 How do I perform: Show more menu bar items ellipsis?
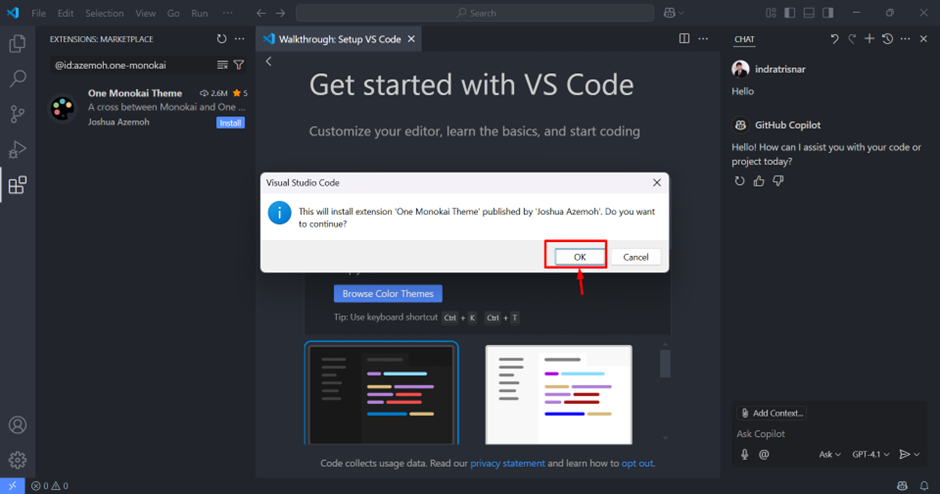click(x=227, y=13)
